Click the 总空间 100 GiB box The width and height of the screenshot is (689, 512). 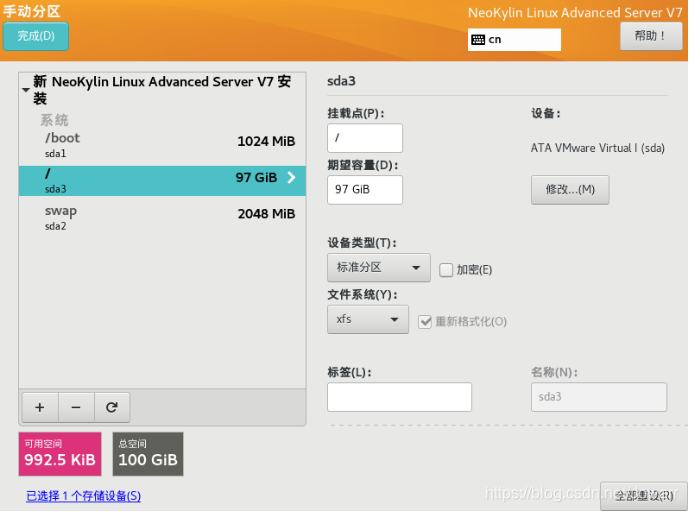click(x=148, y=454)
